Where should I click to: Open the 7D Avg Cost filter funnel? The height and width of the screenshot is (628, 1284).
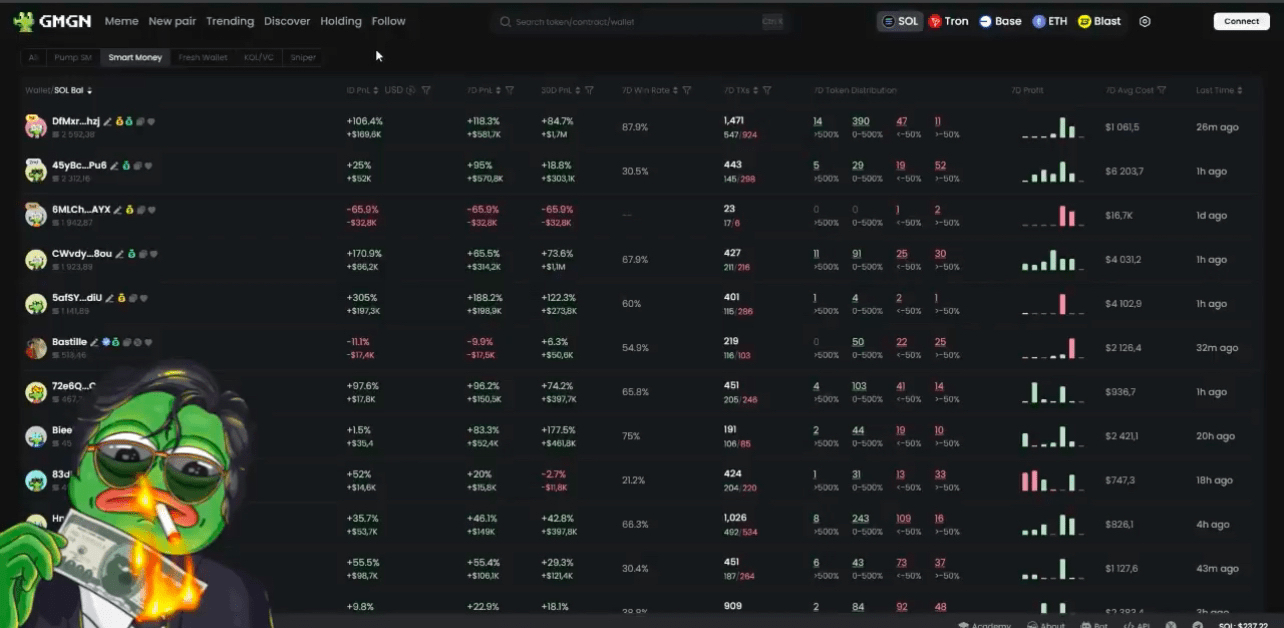[1161, 90]
